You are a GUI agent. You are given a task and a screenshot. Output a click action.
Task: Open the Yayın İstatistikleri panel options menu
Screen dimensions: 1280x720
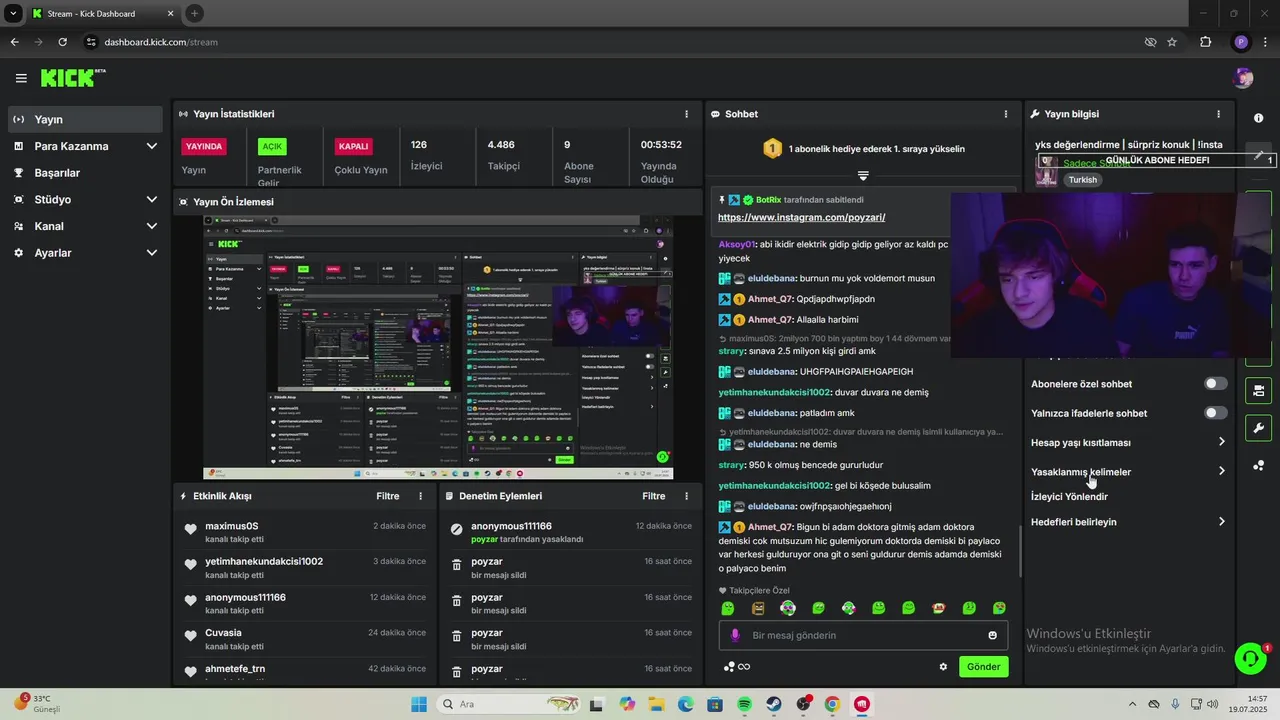(686, 114)
